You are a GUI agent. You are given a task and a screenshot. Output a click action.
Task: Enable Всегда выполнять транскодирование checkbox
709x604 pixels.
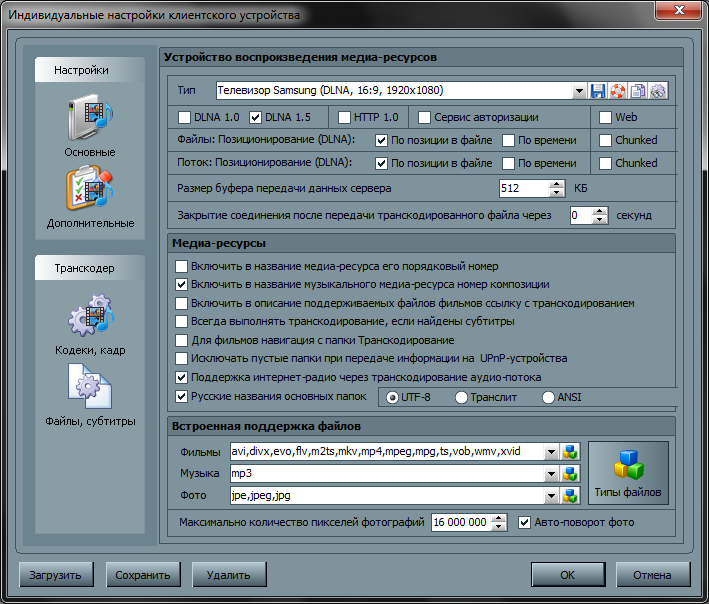coord(181,322)
